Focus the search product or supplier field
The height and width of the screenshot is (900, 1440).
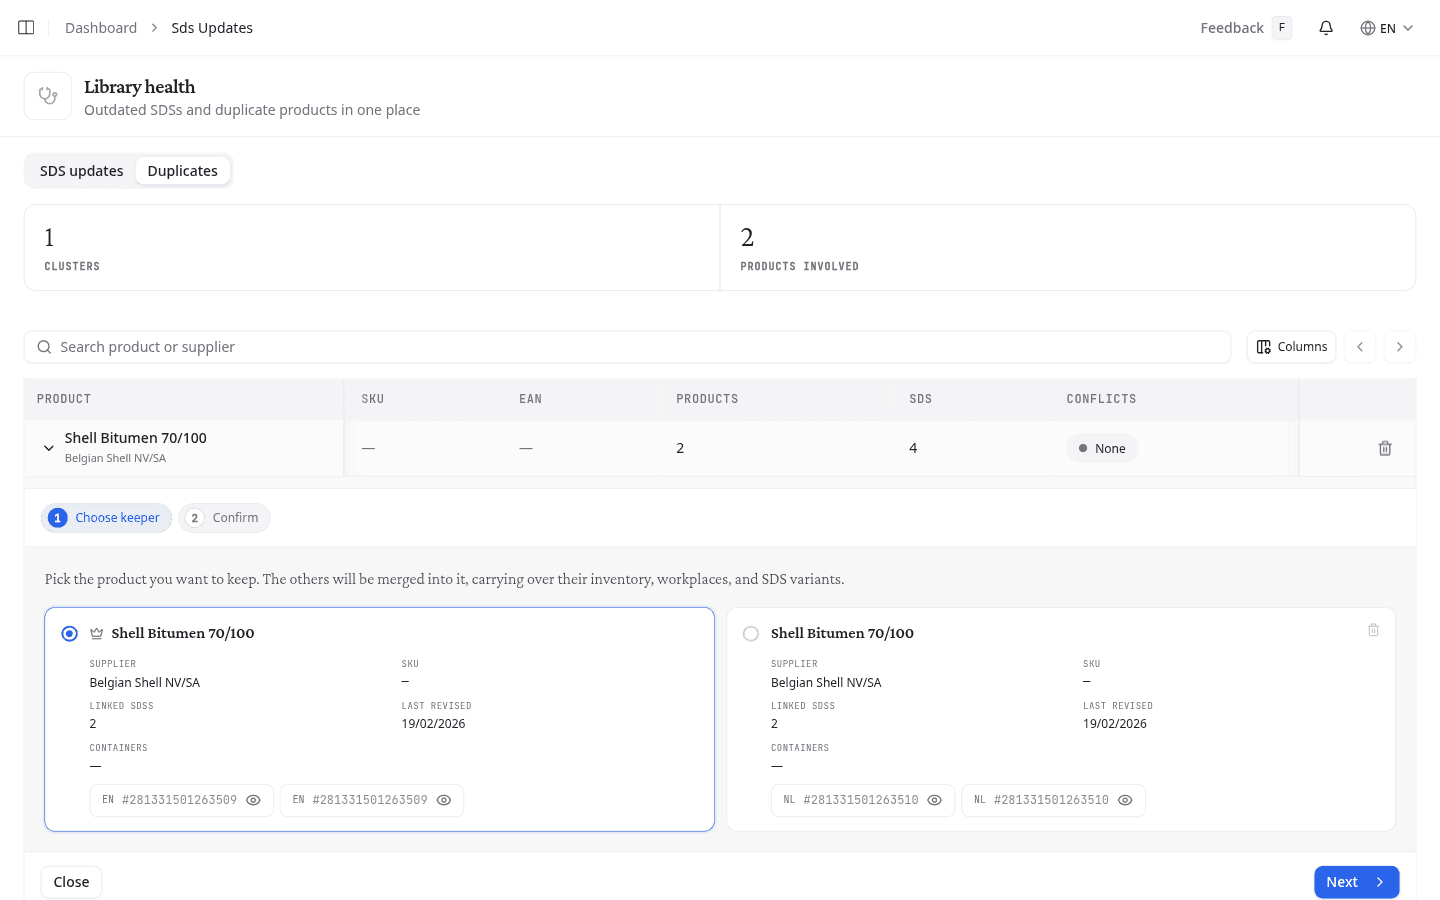click(628, 347)
